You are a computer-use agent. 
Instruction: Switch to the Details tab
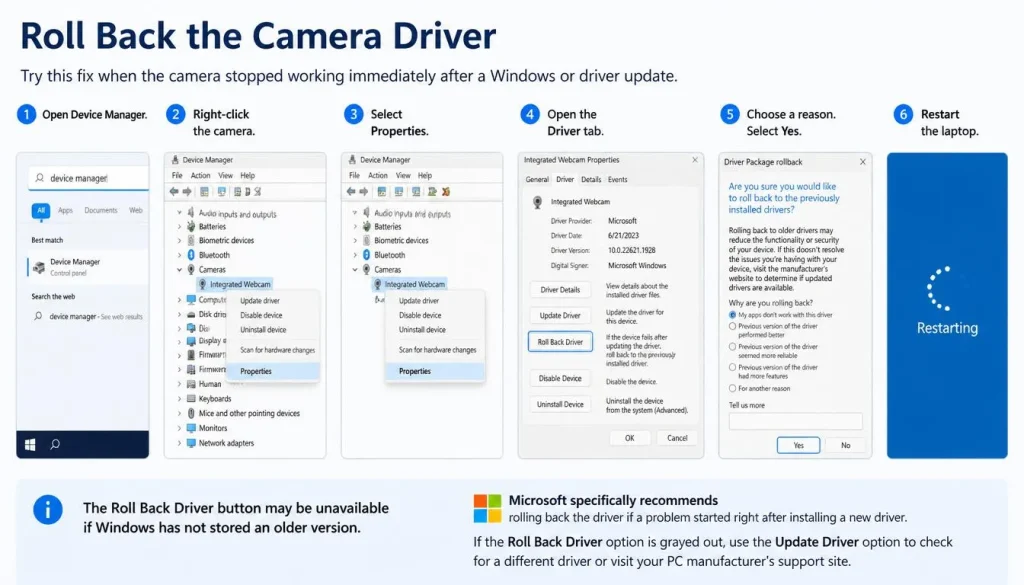pyautogui.click(x=591, y=180)
